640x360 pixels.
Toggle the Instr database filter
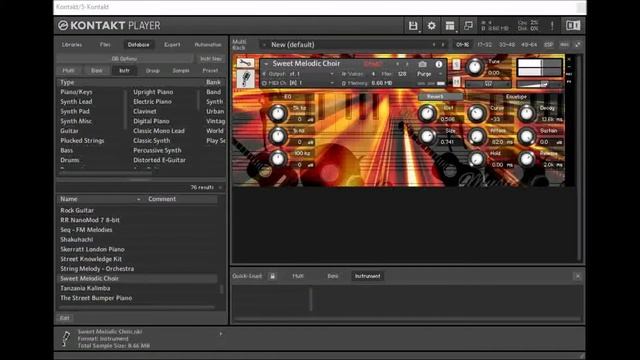[124, 70]
